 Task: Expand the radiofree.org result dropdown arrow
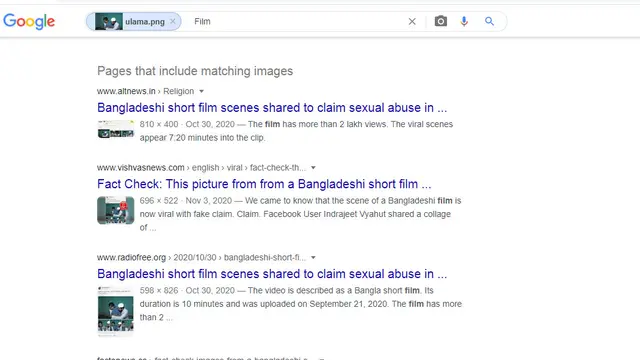click(313, 258)
